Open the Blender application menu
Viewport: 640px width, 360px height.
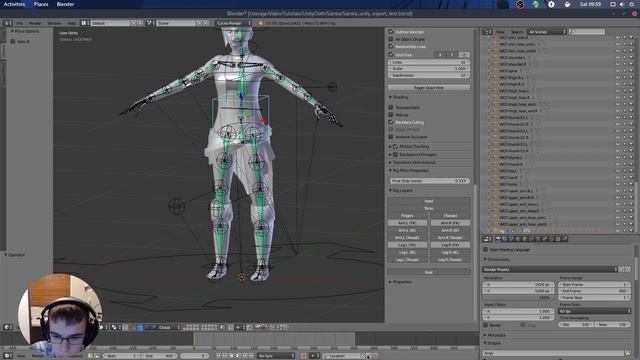pos(65,4)
